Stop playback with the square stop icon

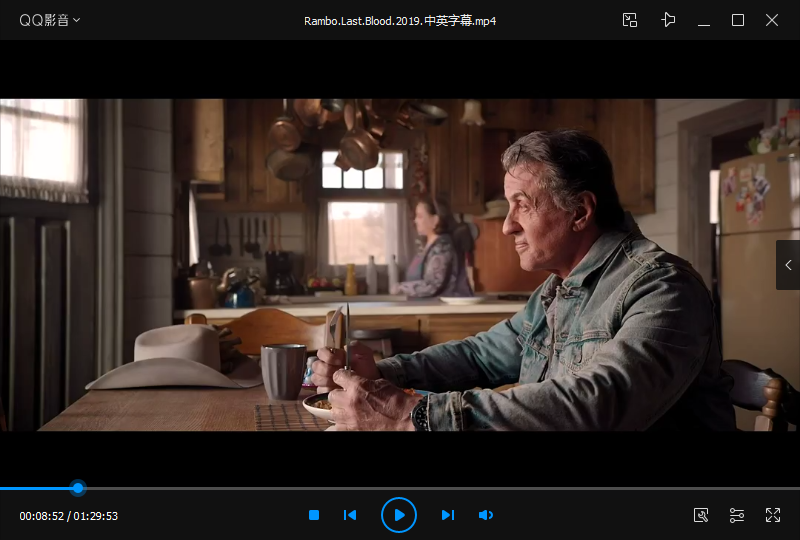(314, 515)
